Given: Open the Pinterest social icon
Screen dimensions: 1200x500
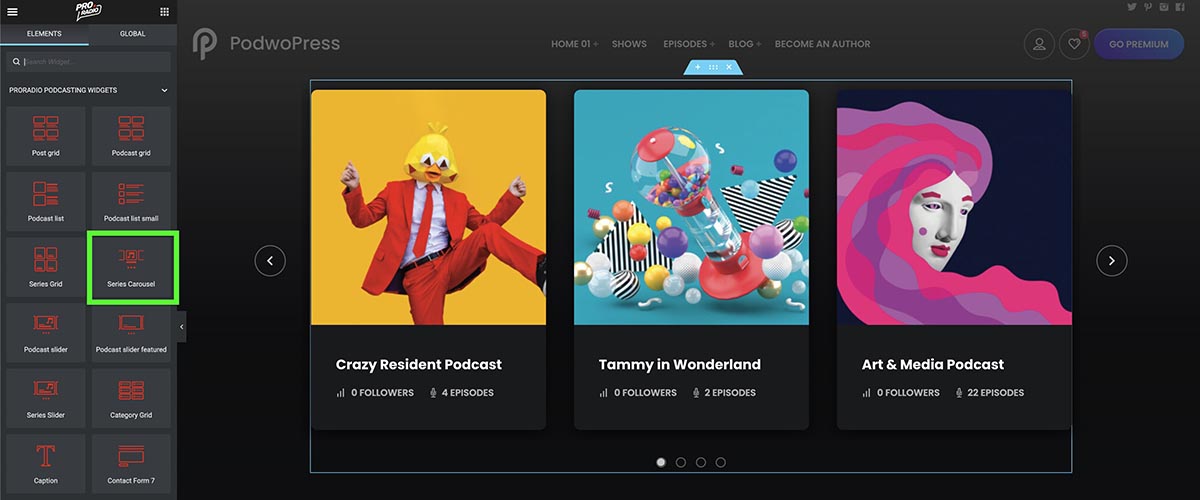Looking at the screenshot, I should (x=1148, y=7).
